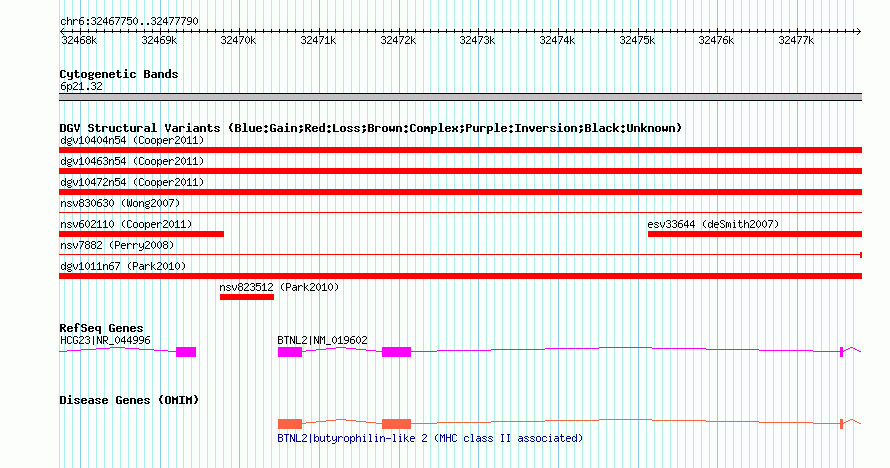Open the dgv1011n67 (Park2010) label
The width and height of the screenshot is (890, 468).
pyautogui.click(x=123, y=266)
